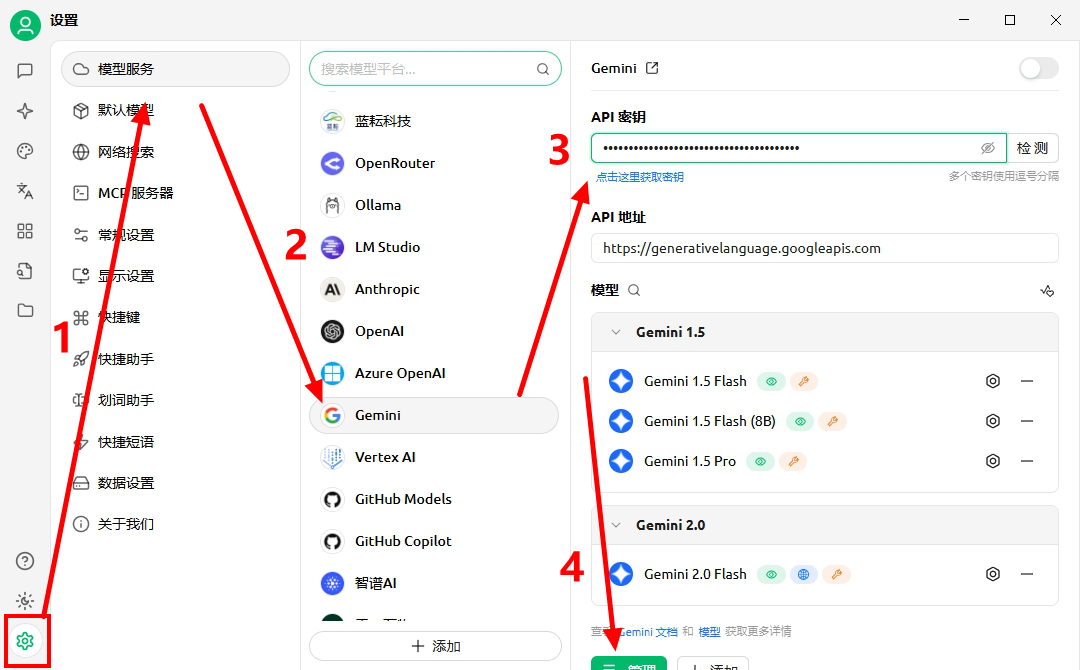Select OpenRouter provider

(x=434, y=163)
